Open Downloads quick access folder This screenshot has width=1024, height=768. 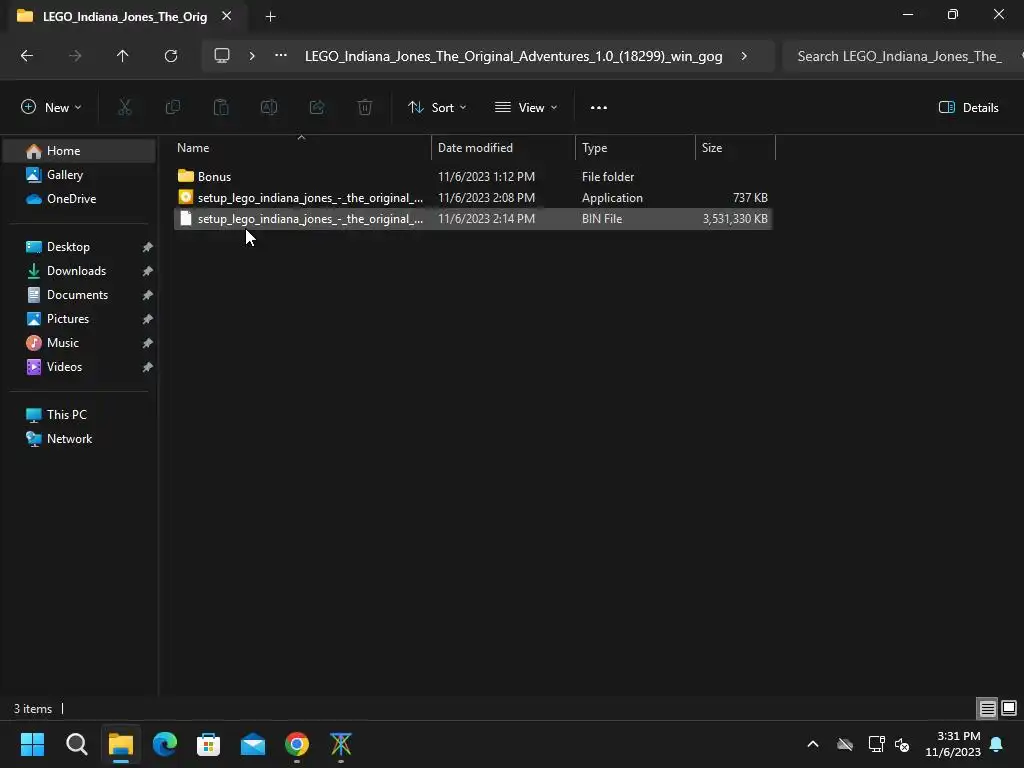coord(80,271)
